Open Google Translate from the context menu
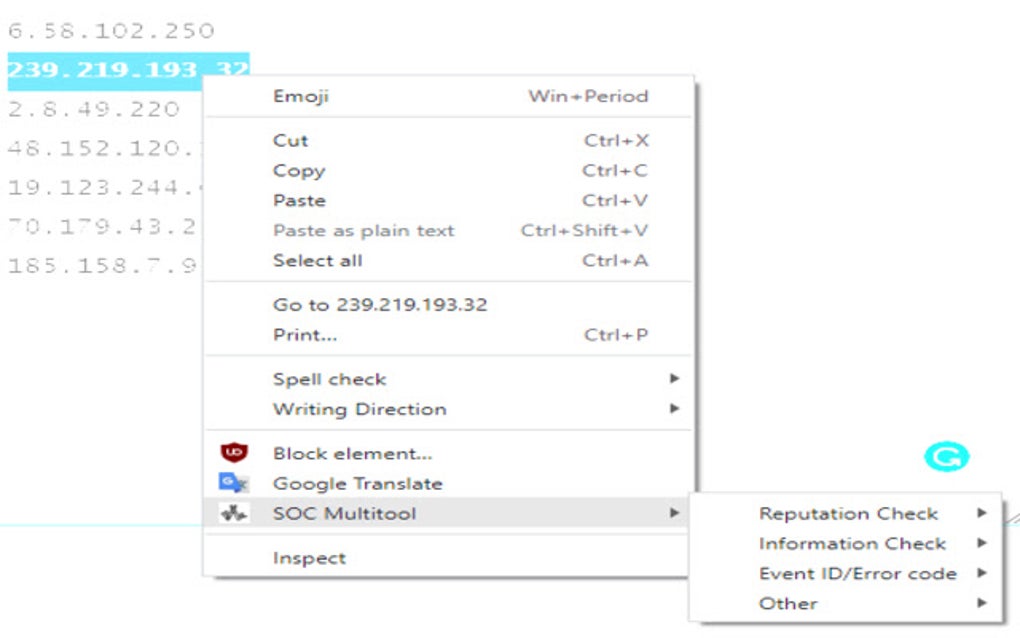 pyautogui.click(x=356, y=483)
